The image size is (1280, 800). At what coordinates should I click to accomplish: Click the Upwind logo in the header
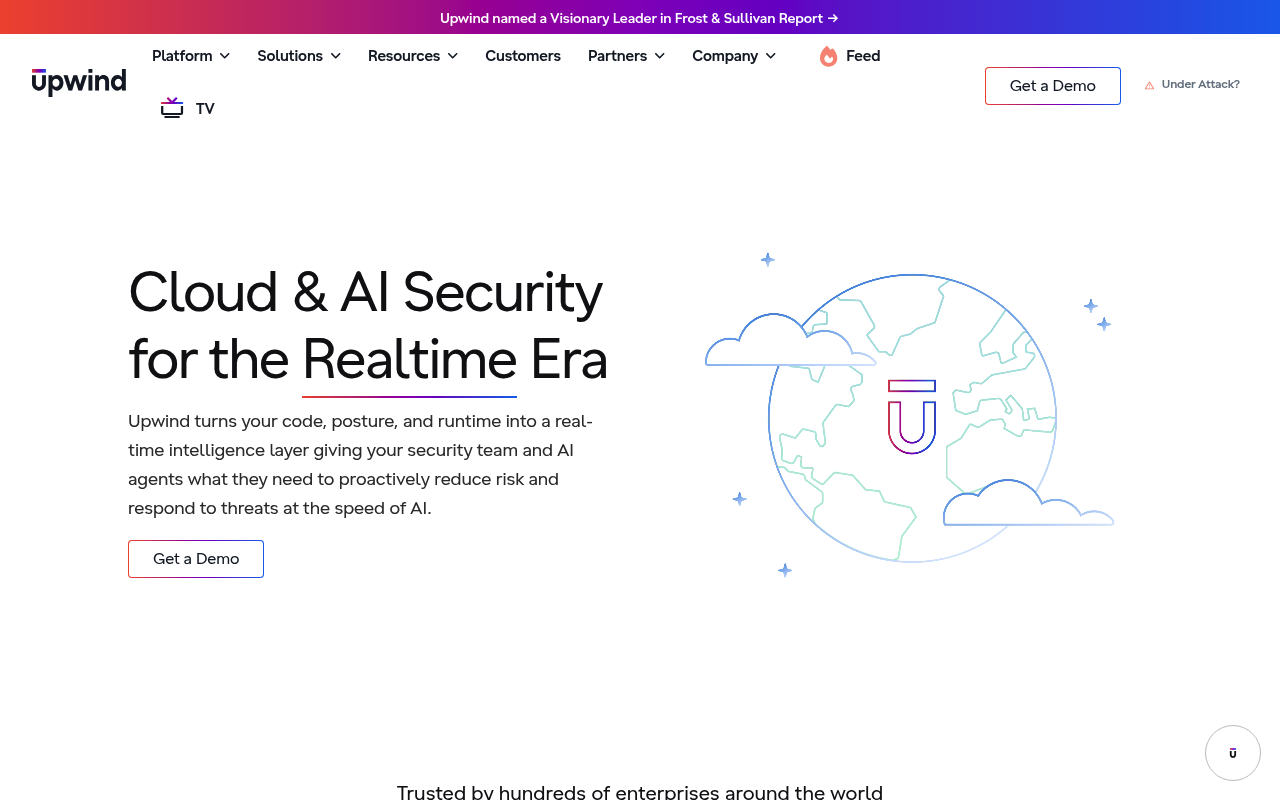pos(79,82)
